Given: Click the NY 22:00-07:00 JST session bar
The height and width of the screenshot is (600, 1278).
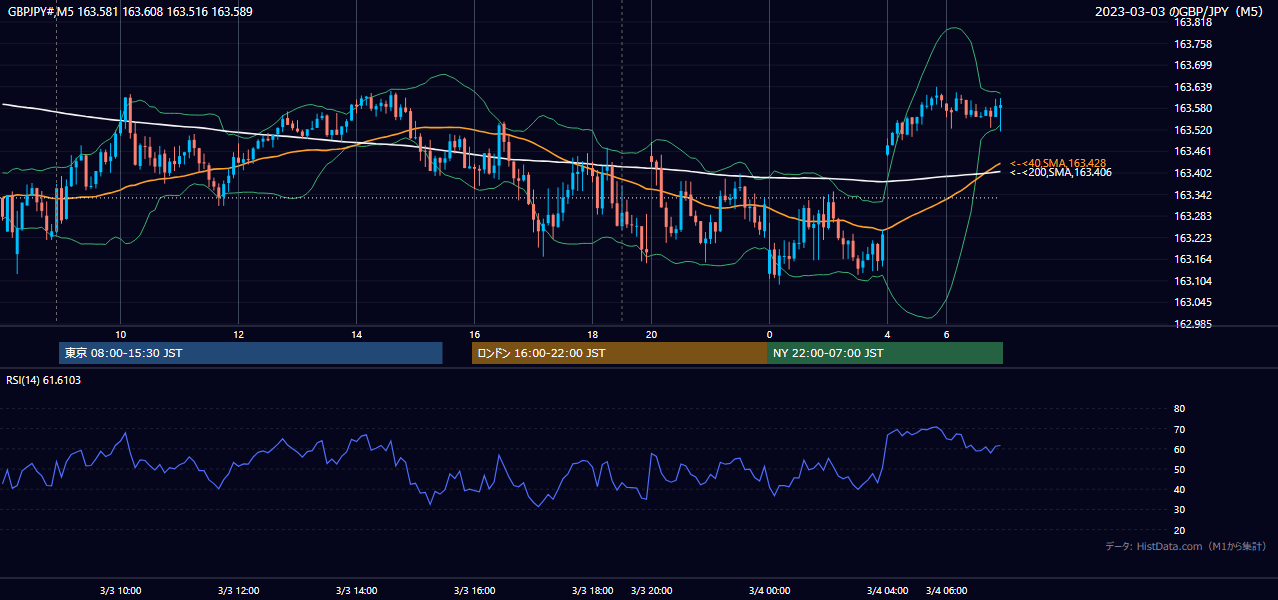Looking at the screenshot, I should [885, 353].
